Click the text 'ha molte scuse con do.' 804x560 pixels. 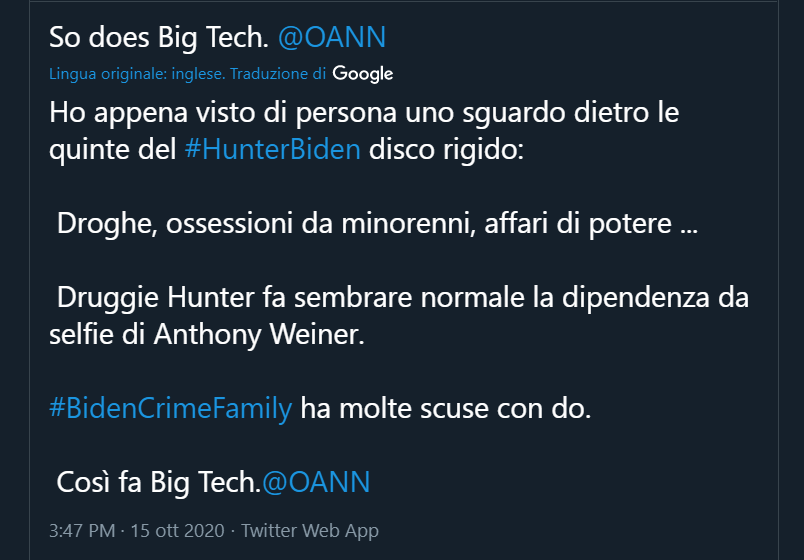tap(445, 408)
